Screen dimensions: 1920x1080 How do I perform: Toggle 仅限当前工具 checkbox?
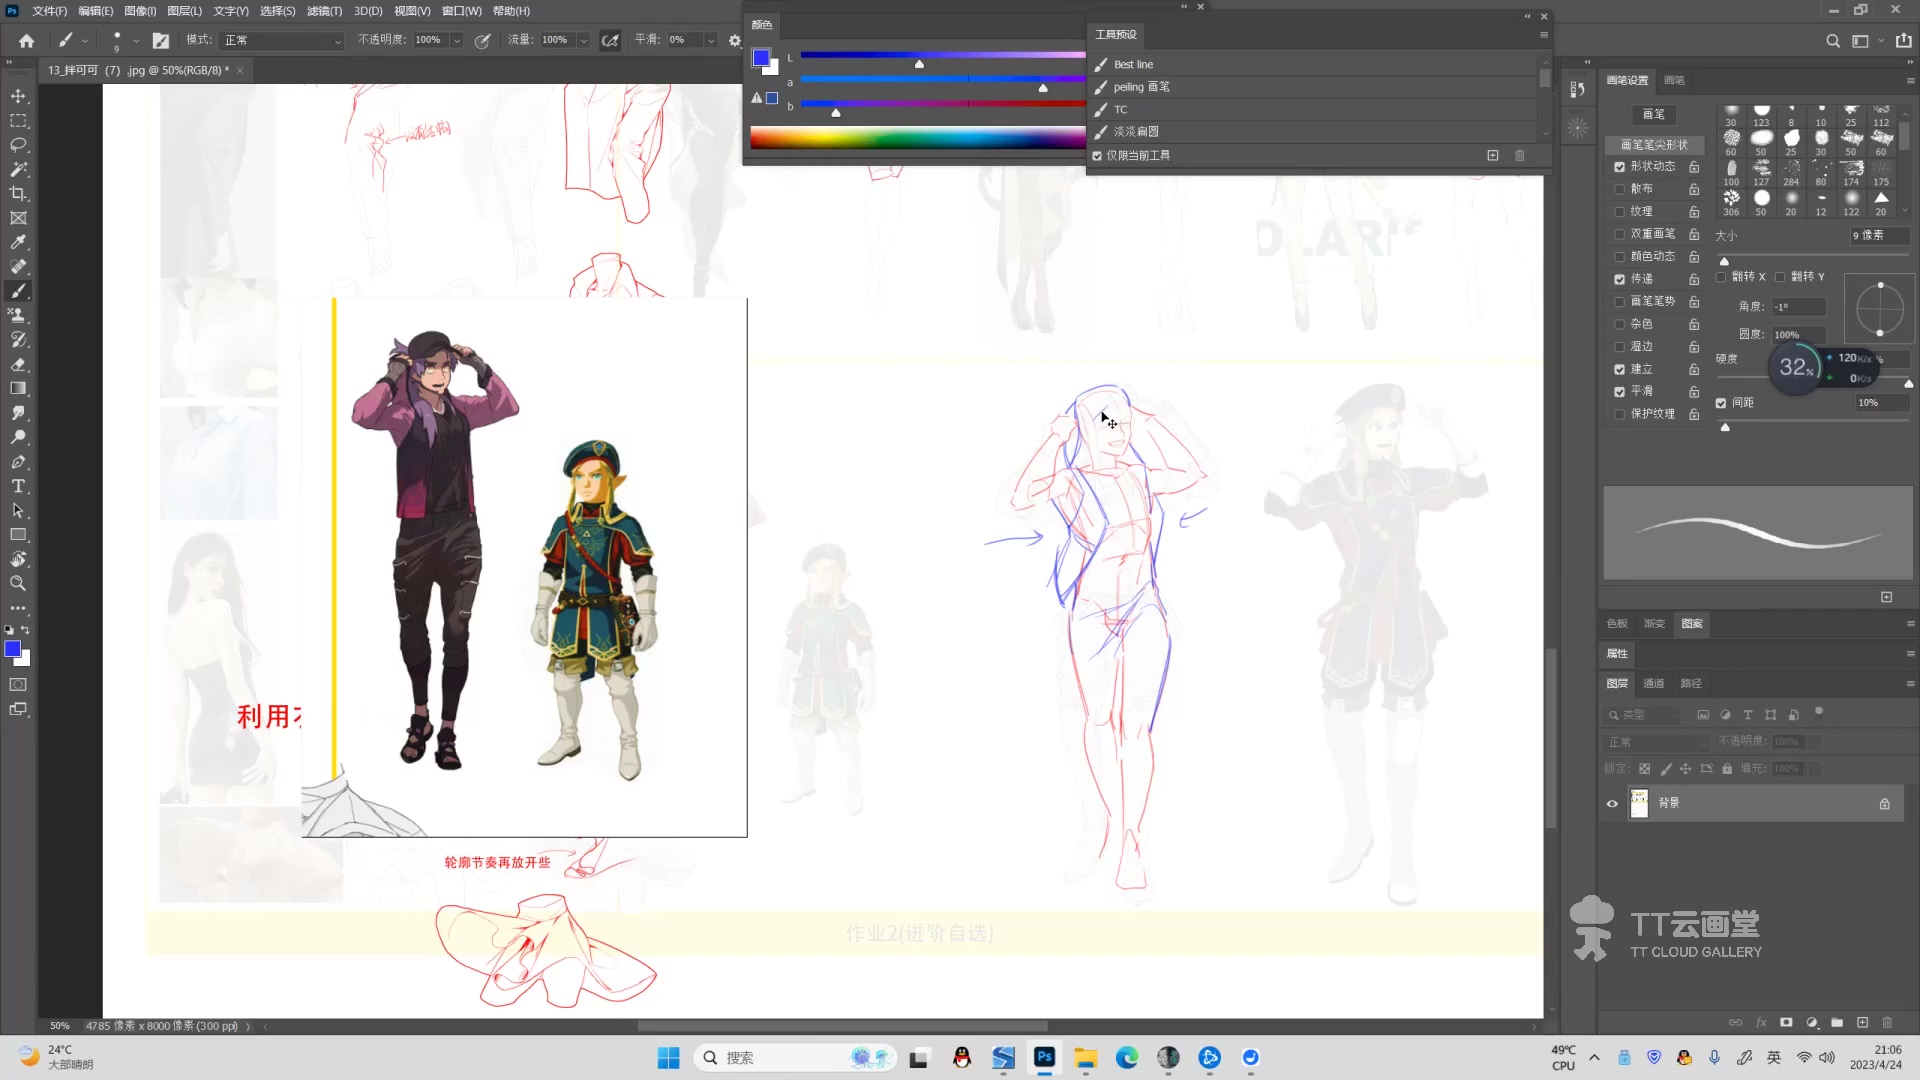[1097, 156]
